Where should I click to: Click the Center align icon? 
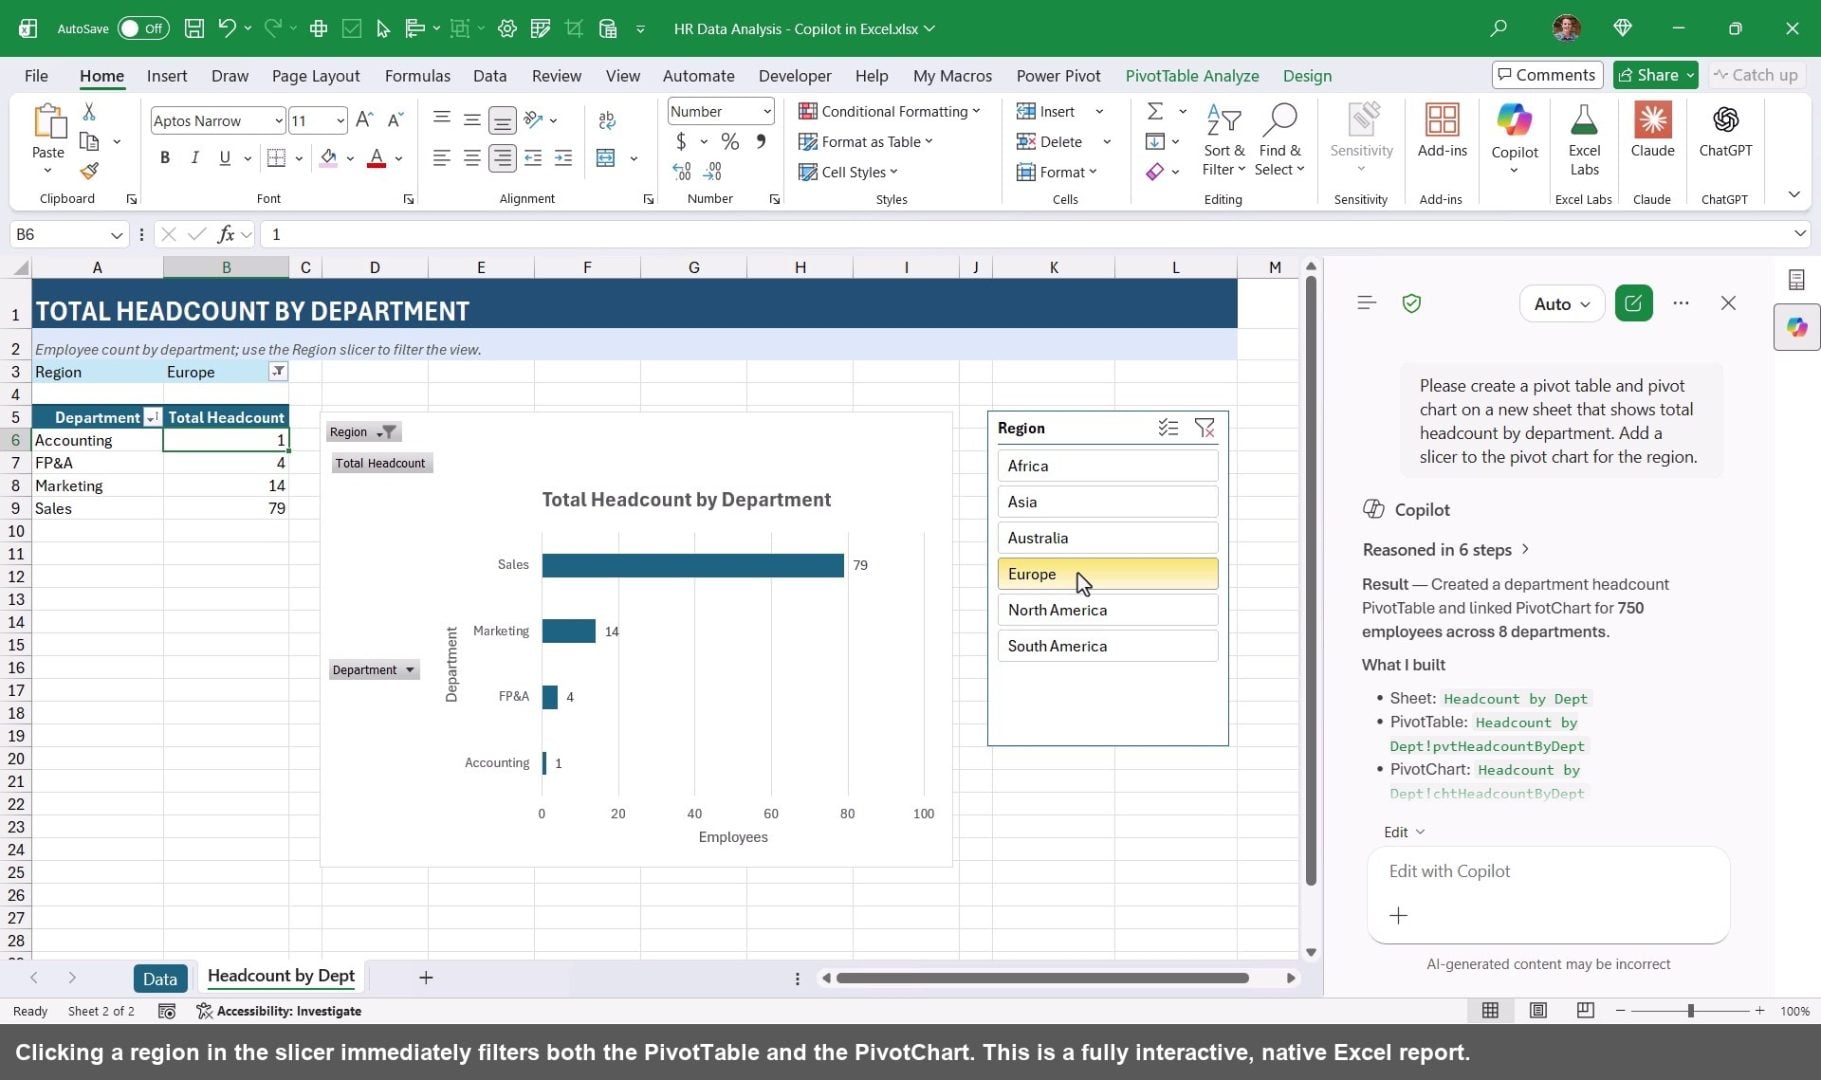[x=472, y=158]
